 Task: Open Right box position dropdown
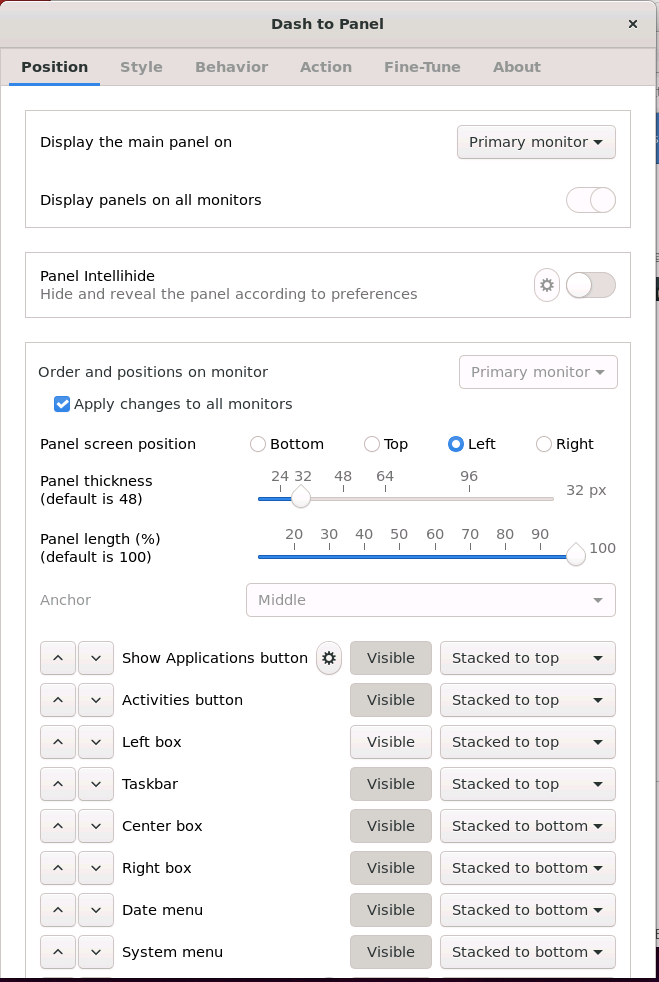point(528,868)
